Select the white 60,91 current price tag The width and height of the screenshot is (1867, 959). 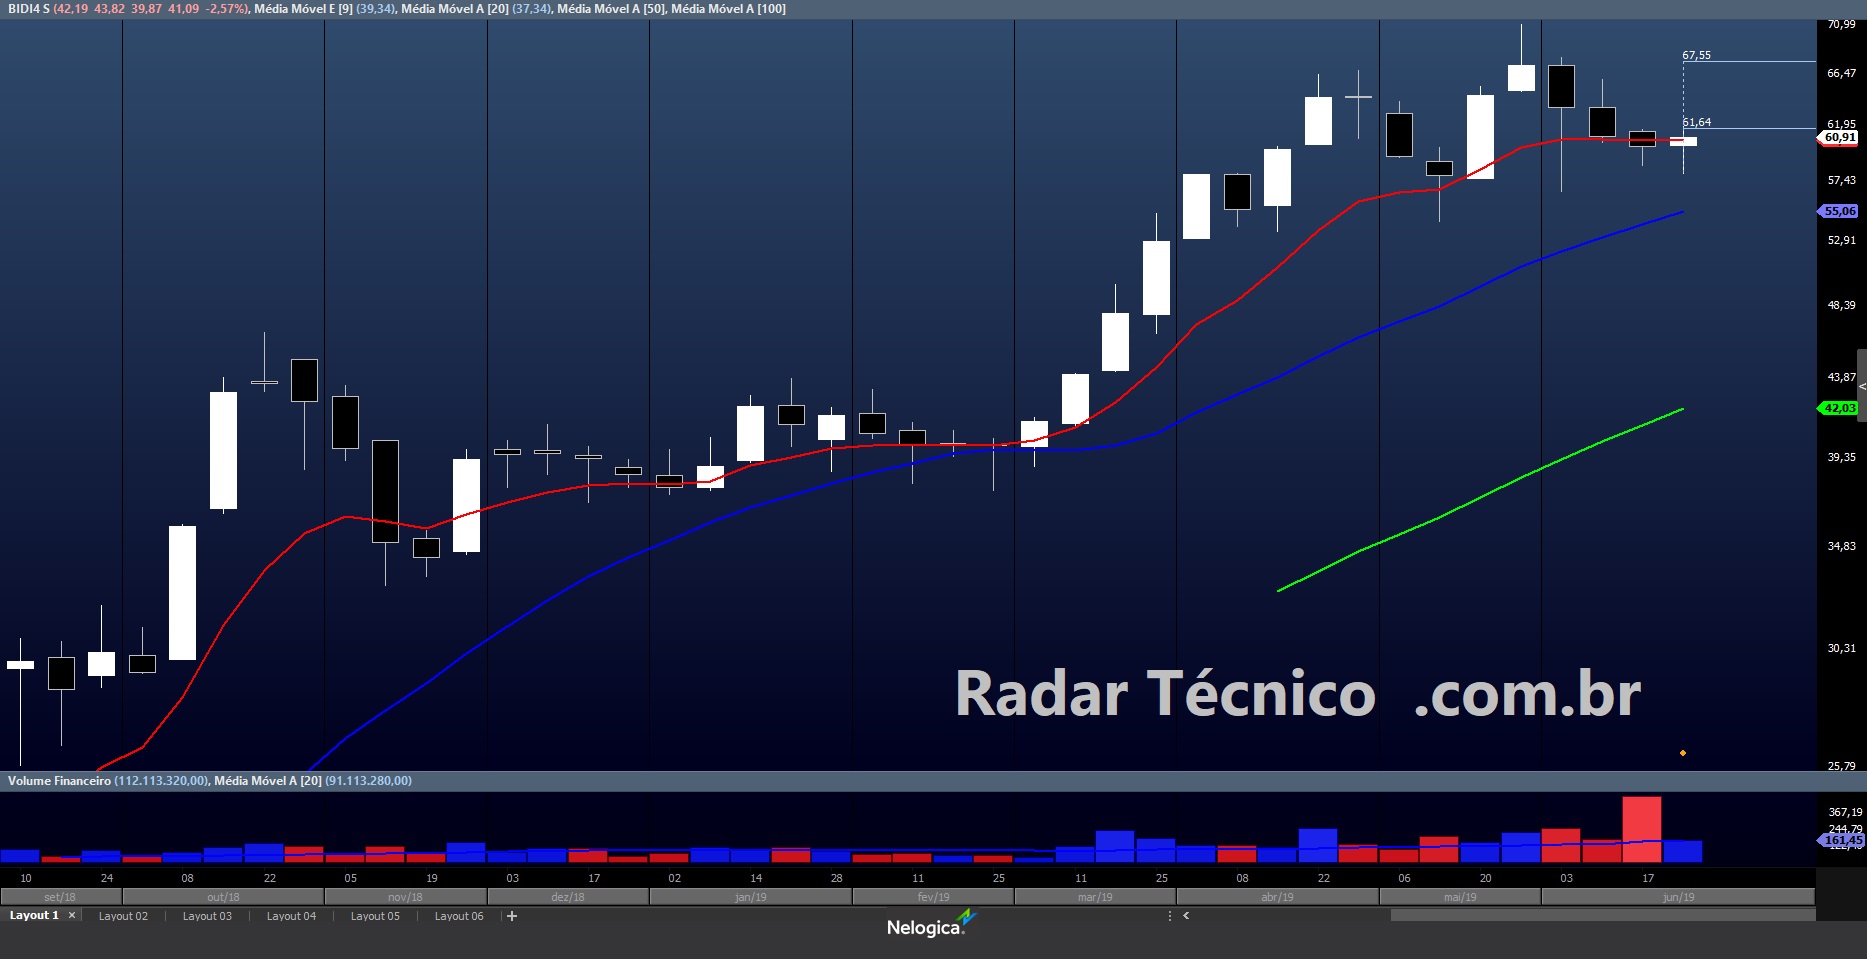1839,138
